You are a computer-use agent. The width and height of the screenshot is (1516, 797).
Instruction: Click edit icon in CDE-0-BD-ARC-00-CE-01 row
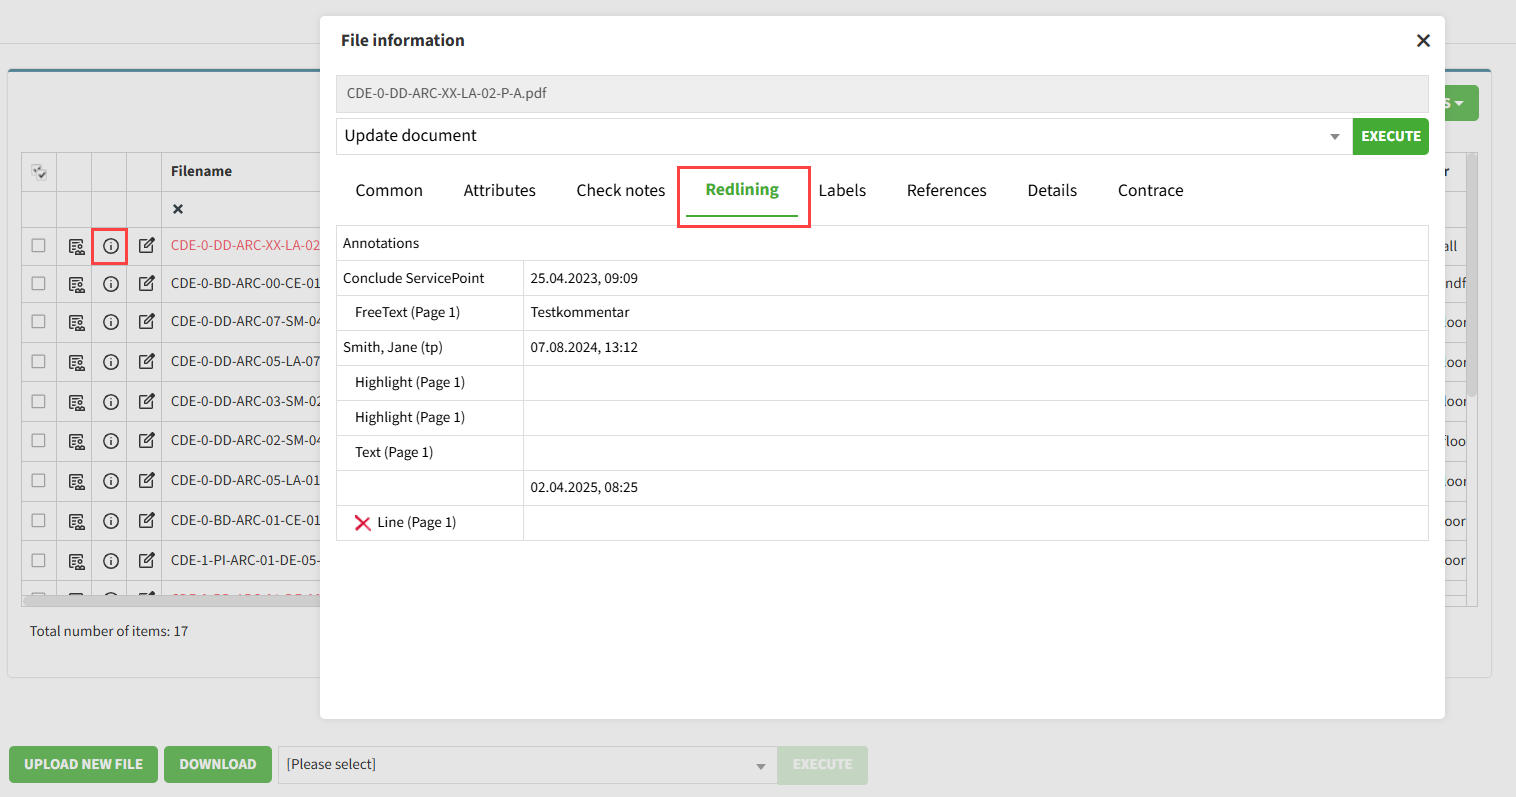[146, 284]
